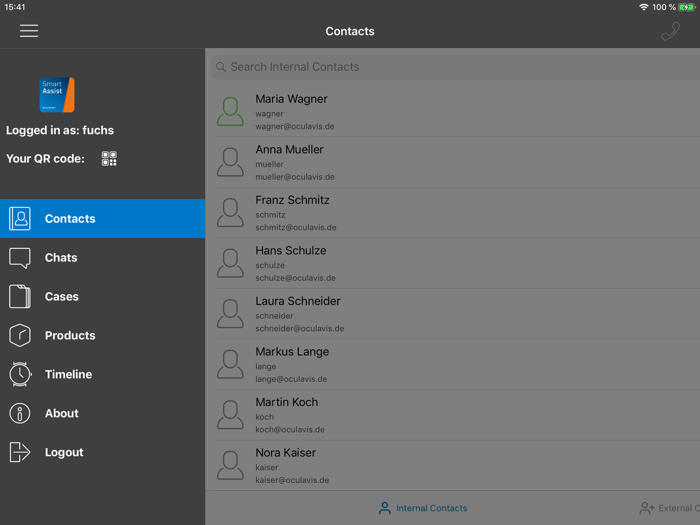
Task: Click the Smart Assist app logo
Action: click(57, 95)
